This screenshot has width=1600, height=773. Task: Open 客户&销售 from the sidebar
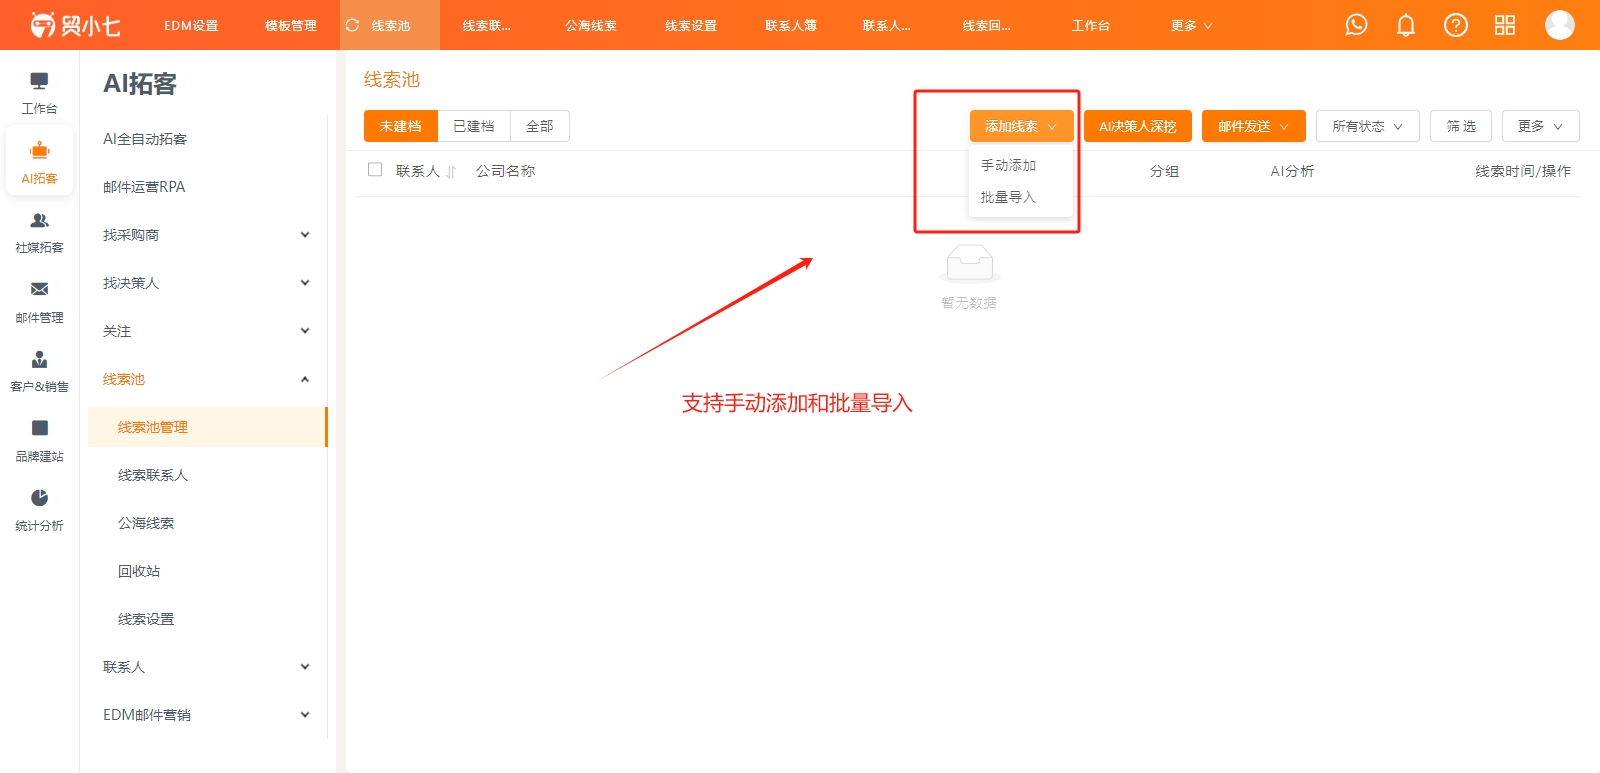coord(39,371)
